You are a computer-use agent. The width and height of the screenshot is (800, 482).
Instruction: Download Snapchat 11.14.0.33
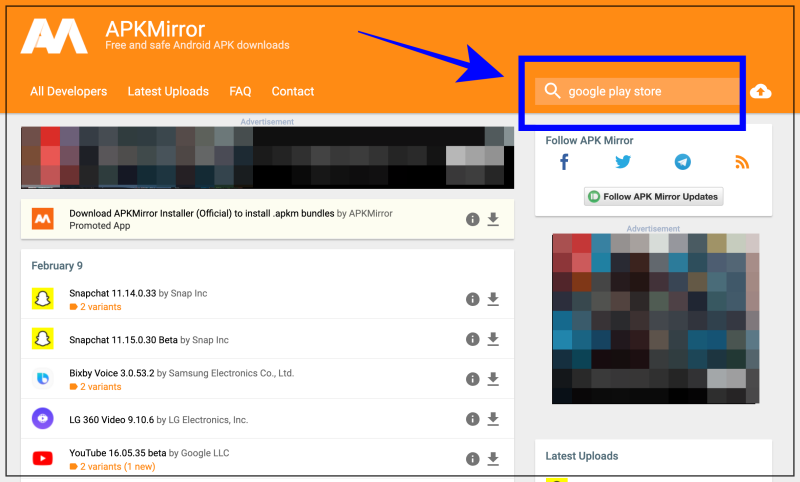pyautogui.click(x=493, y=299)
